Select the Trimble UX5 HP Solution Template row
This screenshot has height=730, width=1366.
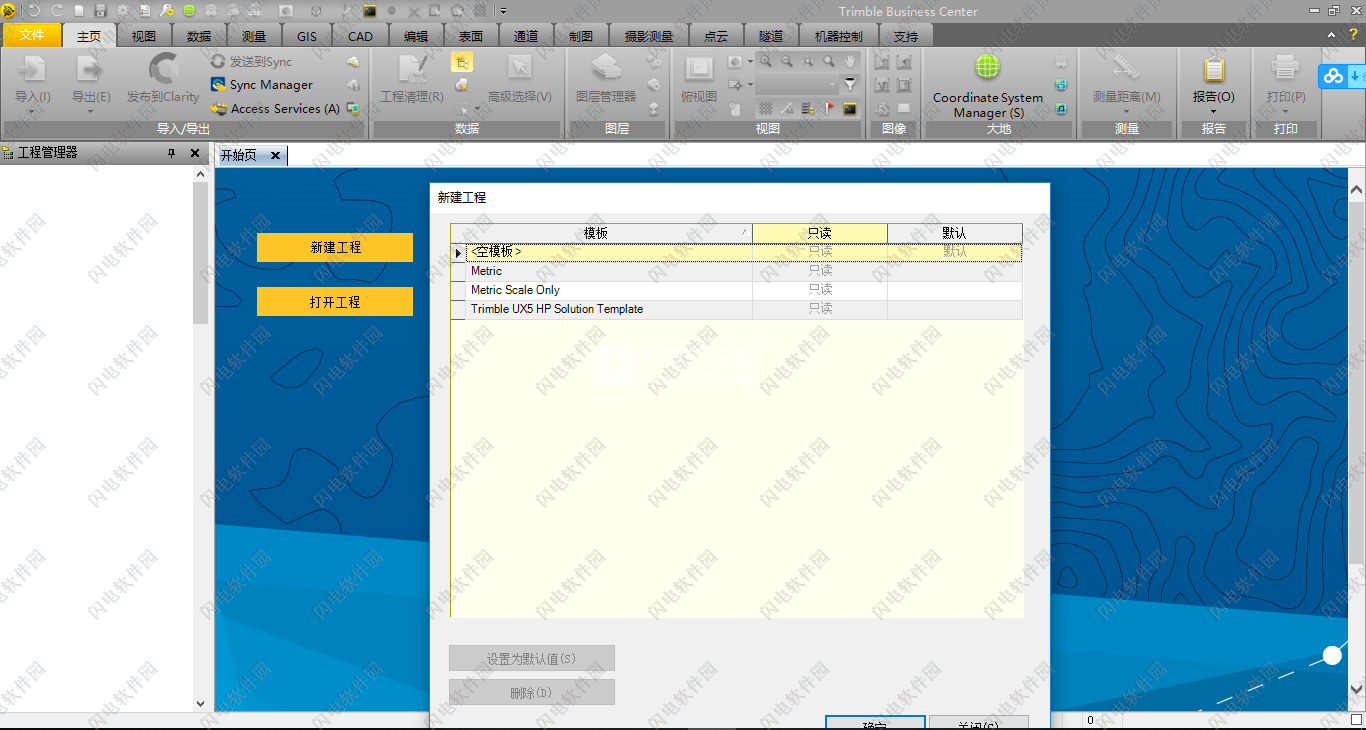[x=737, y=309]
